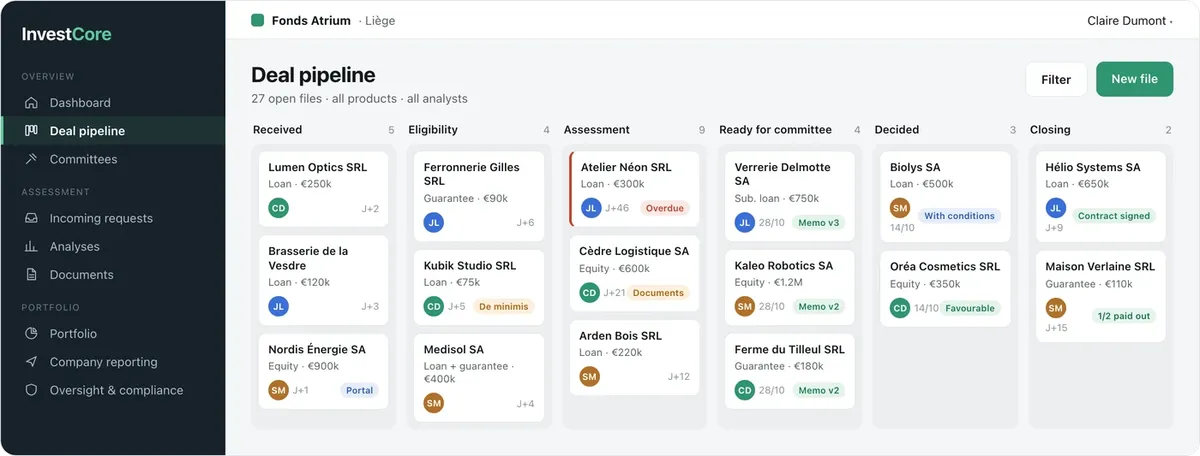
Task: Click 1/2 paid out tag on Maison Verlaine
Action: (x=1124, y=316)
